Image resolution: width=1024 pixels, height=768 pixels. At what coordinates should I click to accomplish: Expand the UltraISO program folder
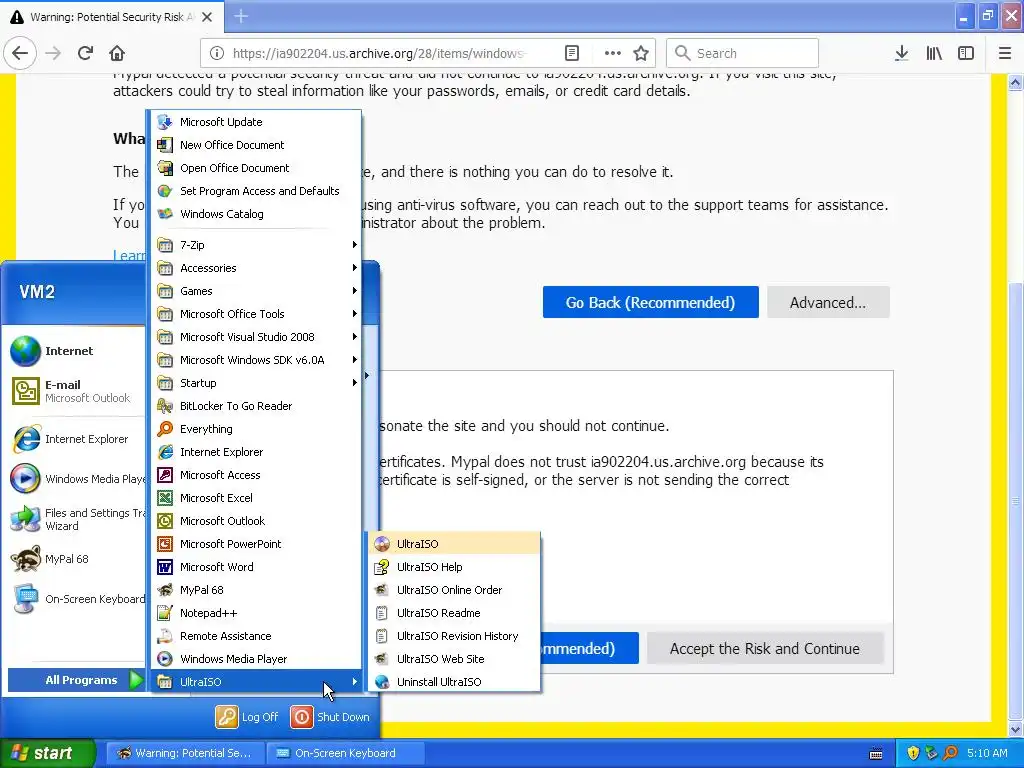pos(256,681)
